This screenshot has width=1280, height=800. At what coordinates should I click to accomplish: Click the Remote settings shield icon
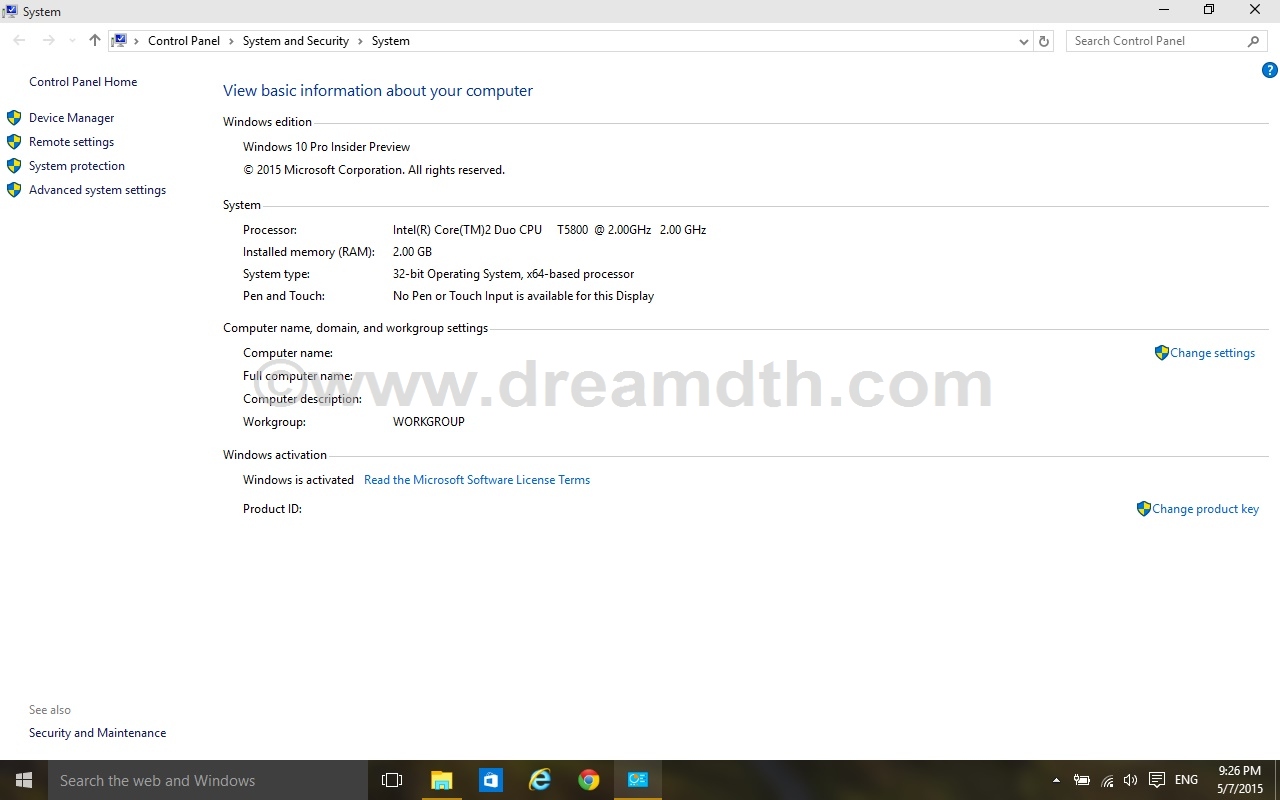pos(14,142)
